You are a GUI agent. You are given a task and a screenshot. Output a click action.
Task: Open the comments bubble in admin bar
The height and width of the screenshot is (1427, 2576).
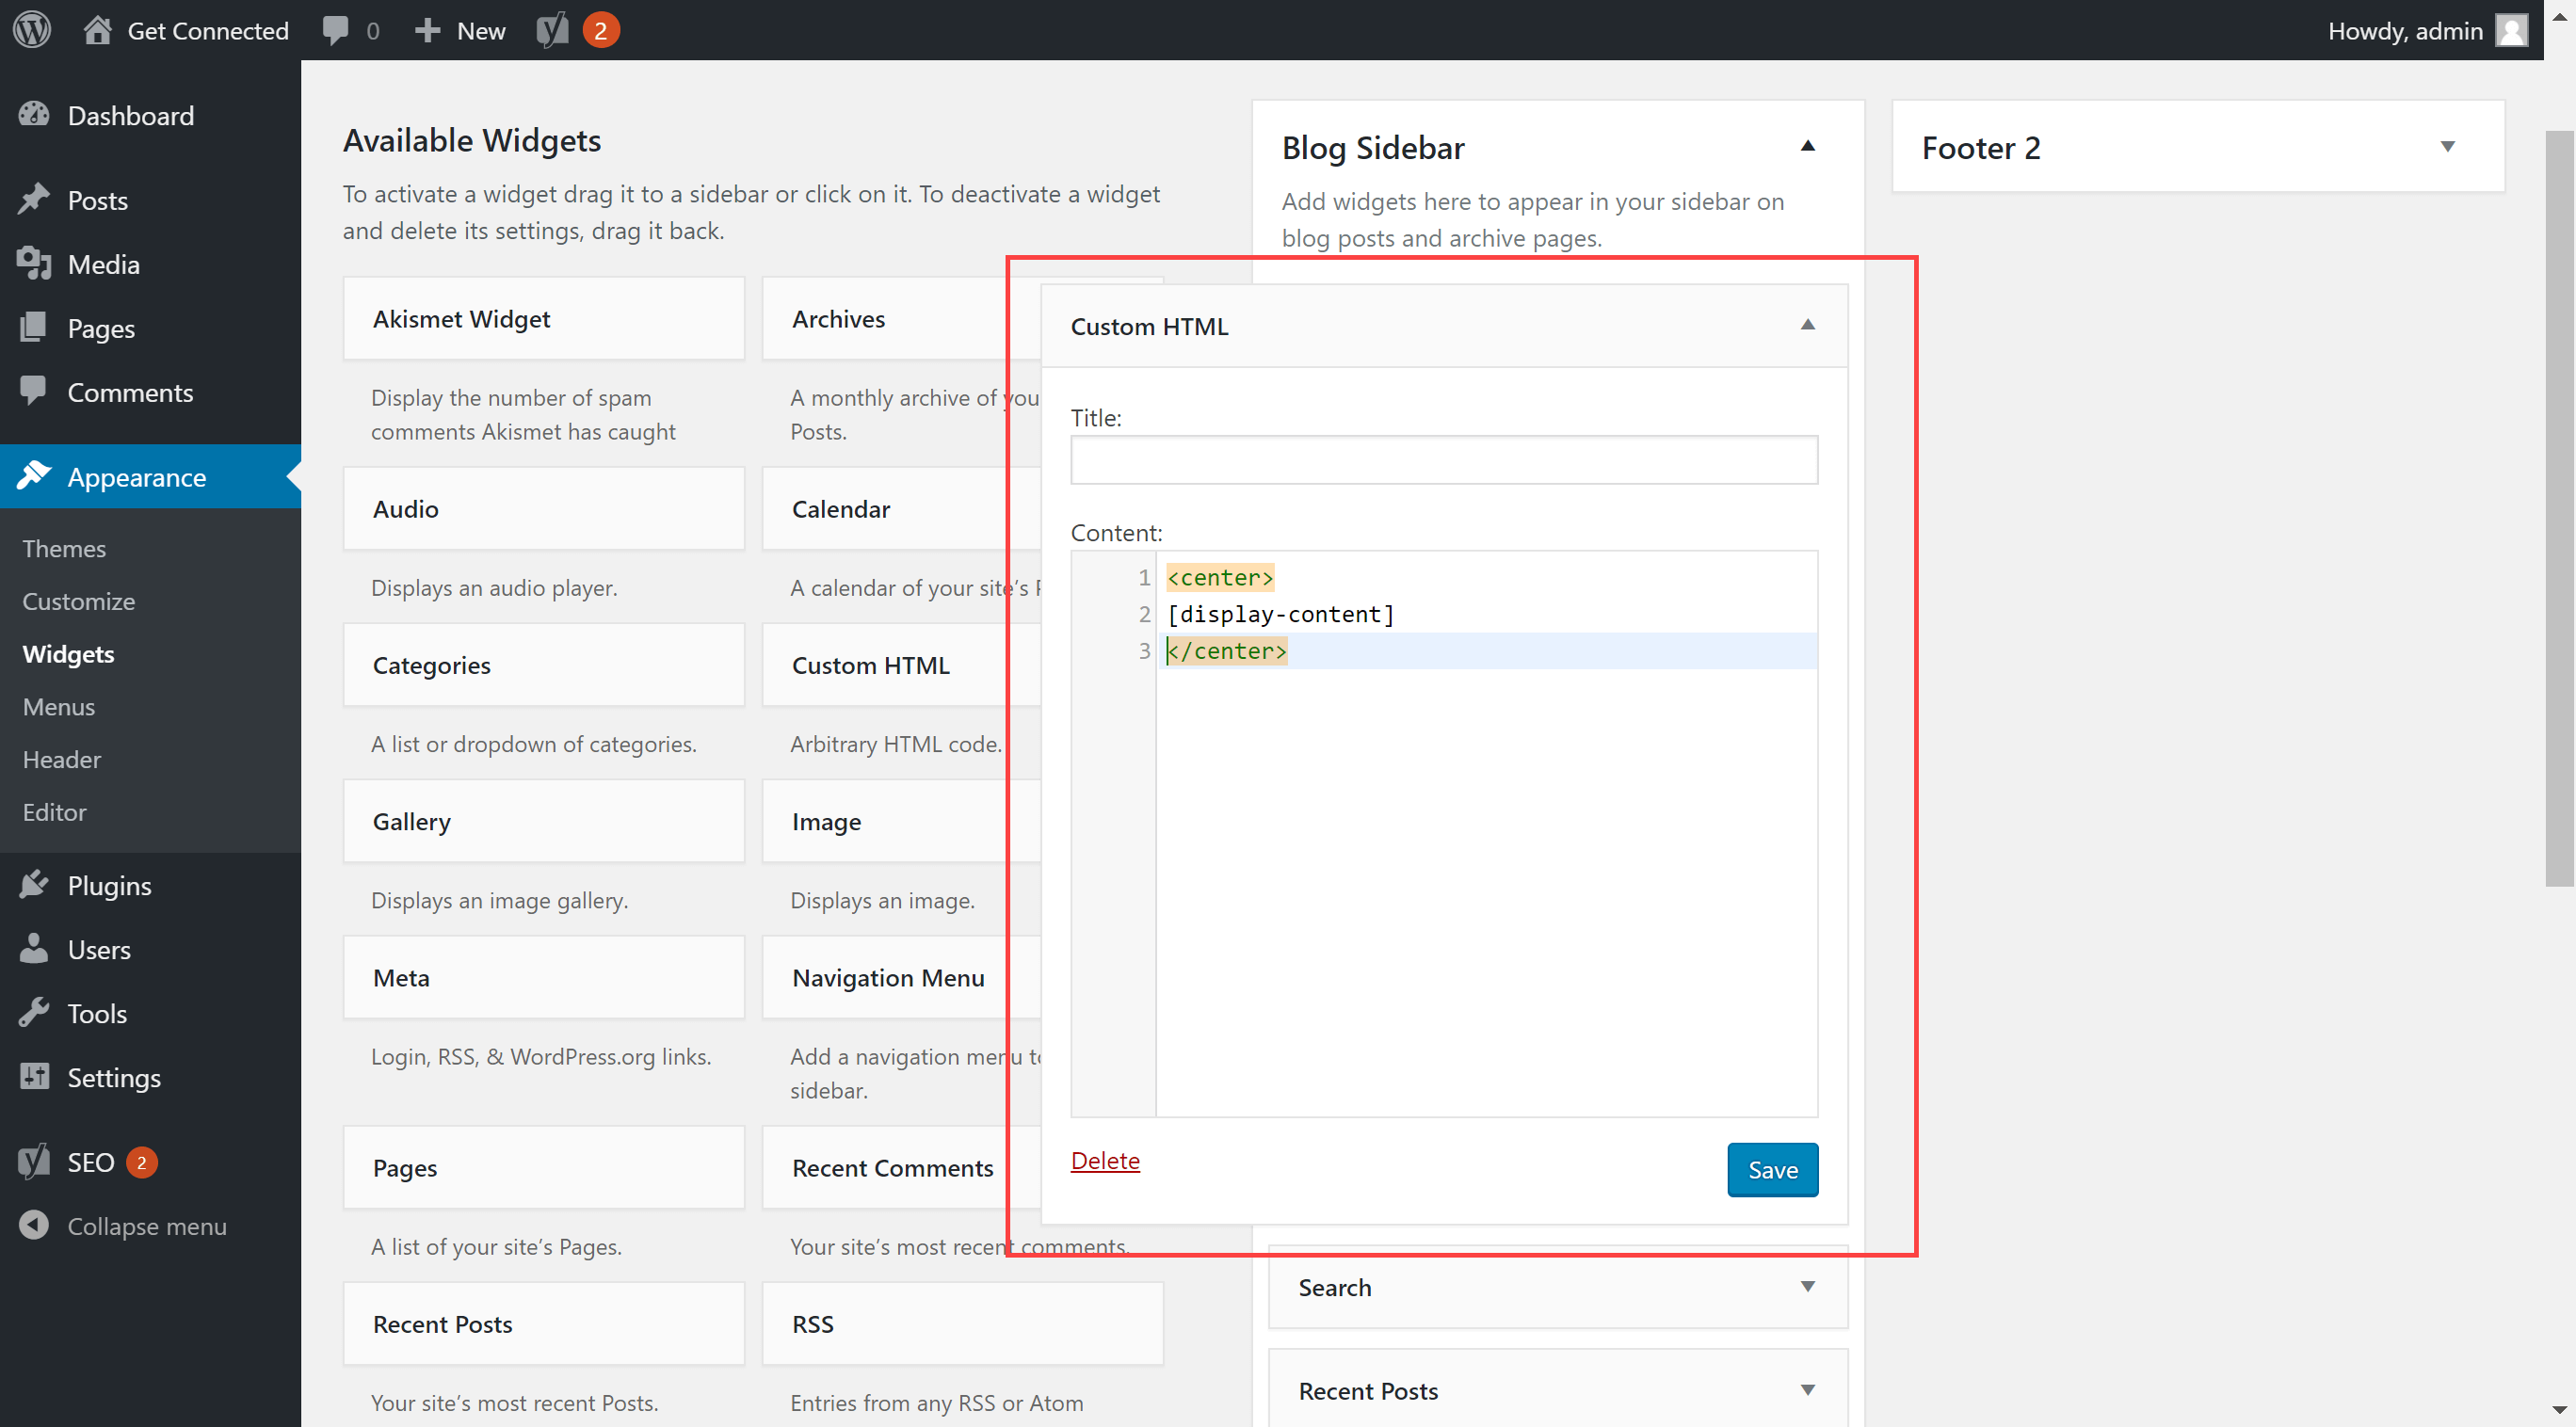336,30
